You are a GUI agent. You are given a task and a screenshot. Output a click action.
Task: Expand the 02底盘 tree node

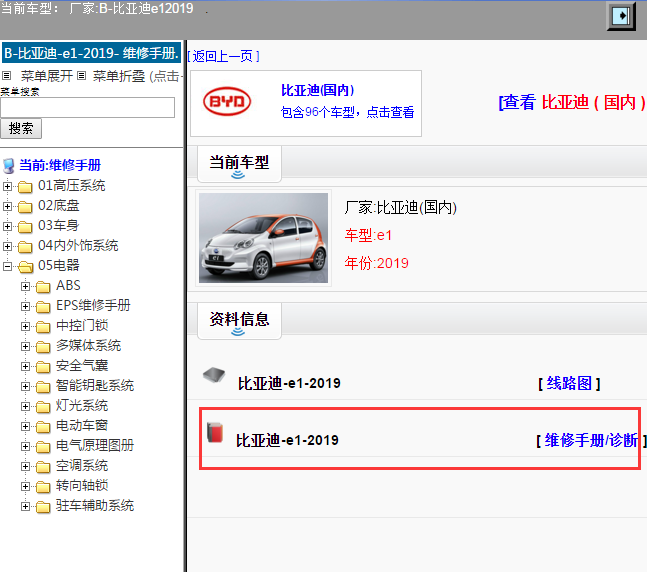tap(7, 206)
